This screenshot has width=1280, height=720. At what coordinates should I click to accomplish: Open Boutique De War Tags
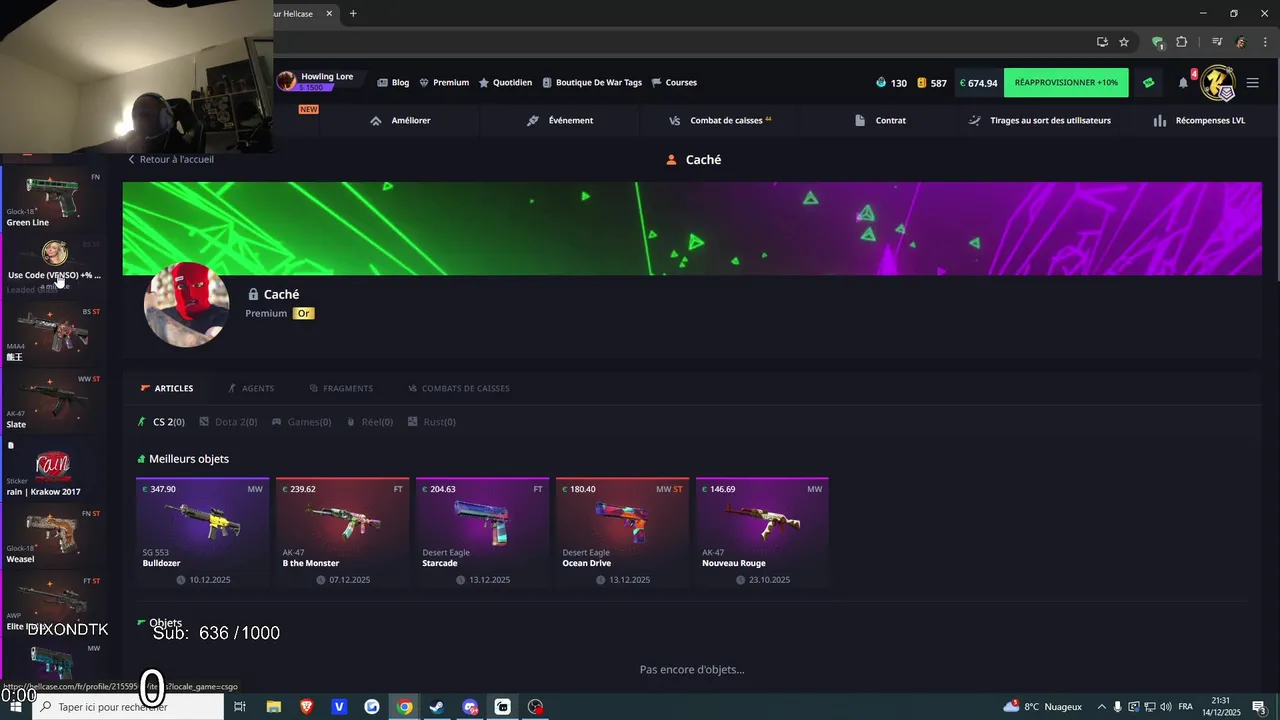coord(592,82)
